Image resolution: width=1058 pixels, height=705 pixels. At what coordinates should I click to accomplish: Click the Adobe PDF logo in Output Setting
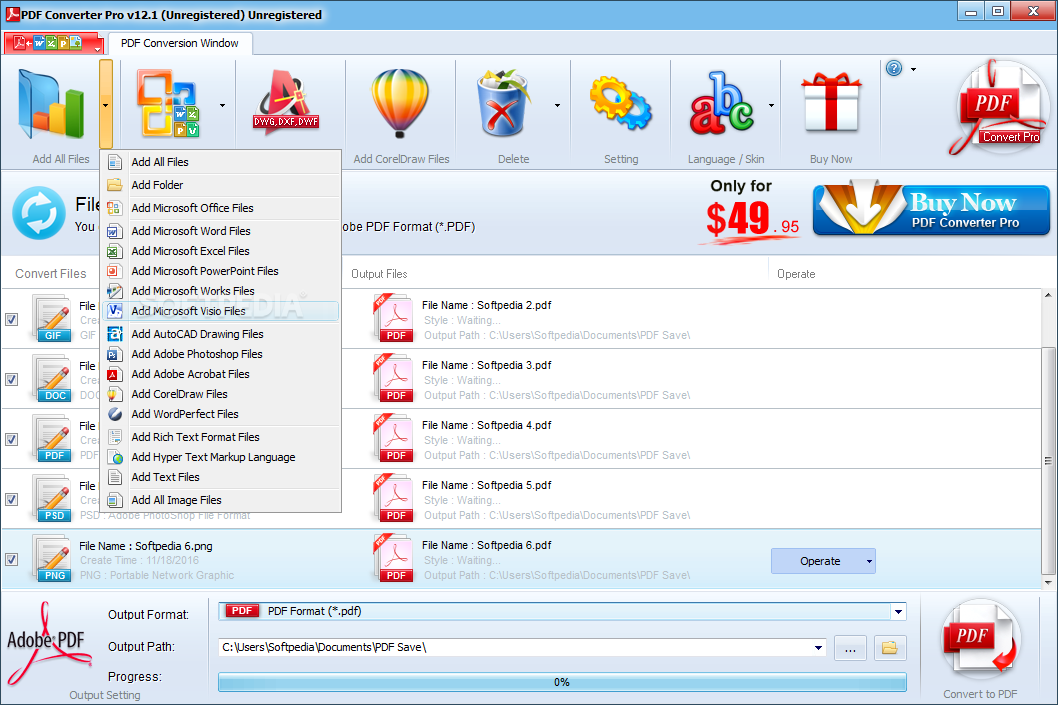coord(47,642)
